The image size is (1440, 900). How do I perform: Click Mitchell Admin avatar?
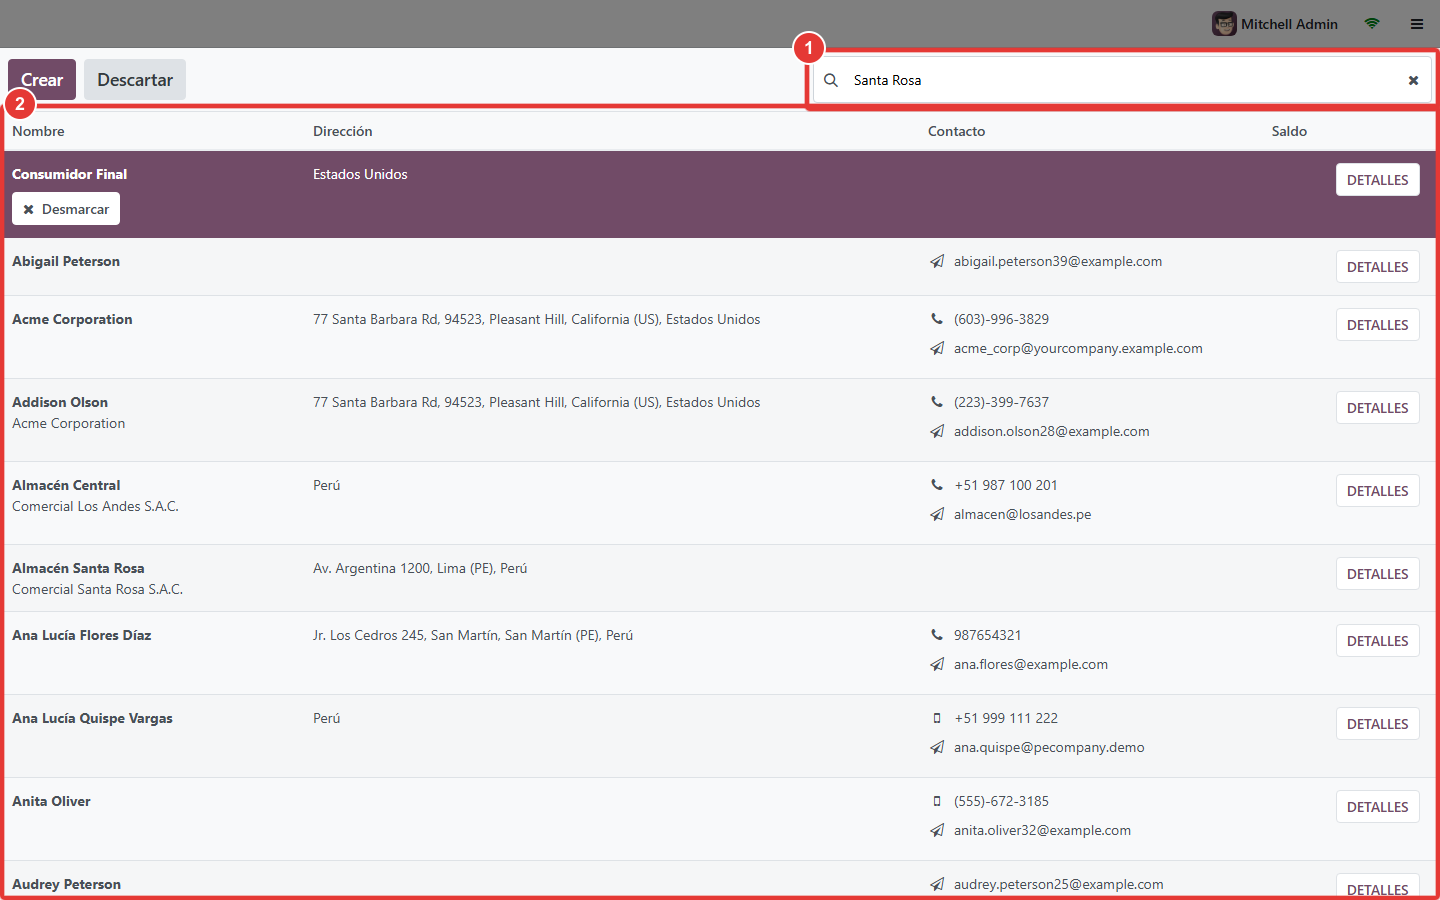1224,24
